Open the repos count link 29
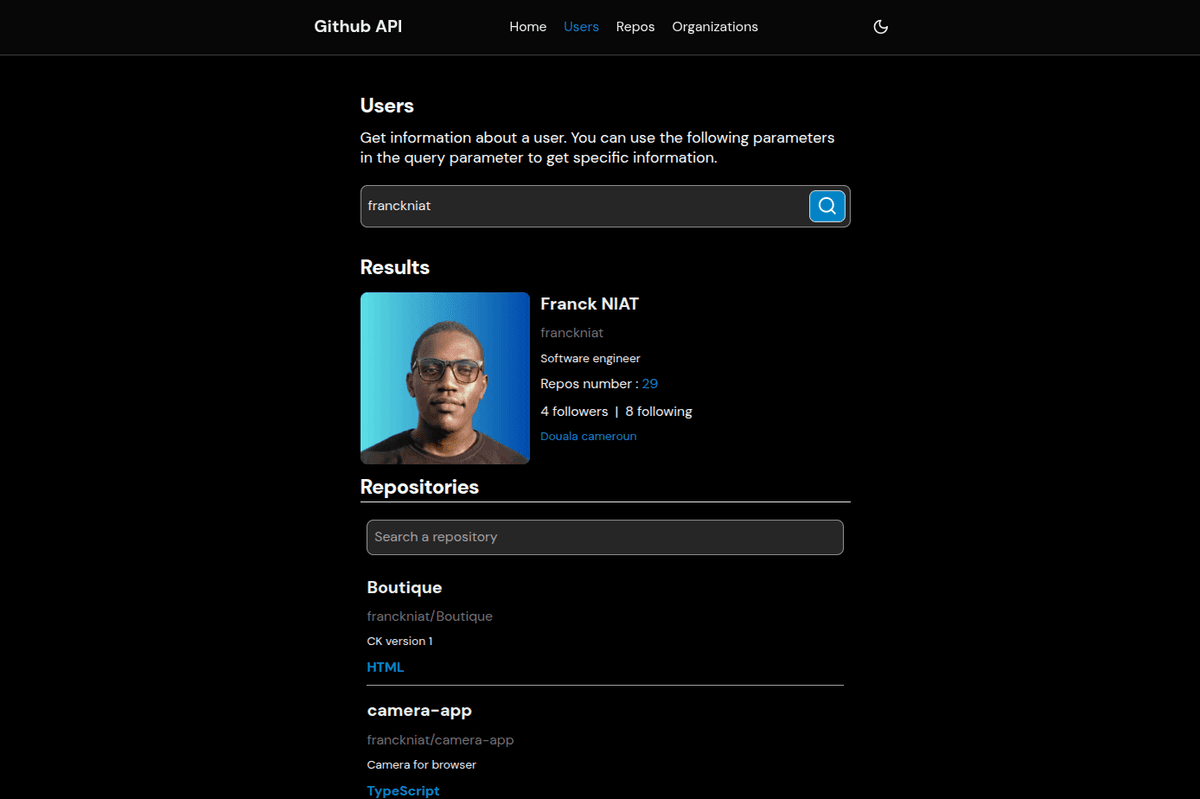 pyautogui.click(x=650, y=384)
